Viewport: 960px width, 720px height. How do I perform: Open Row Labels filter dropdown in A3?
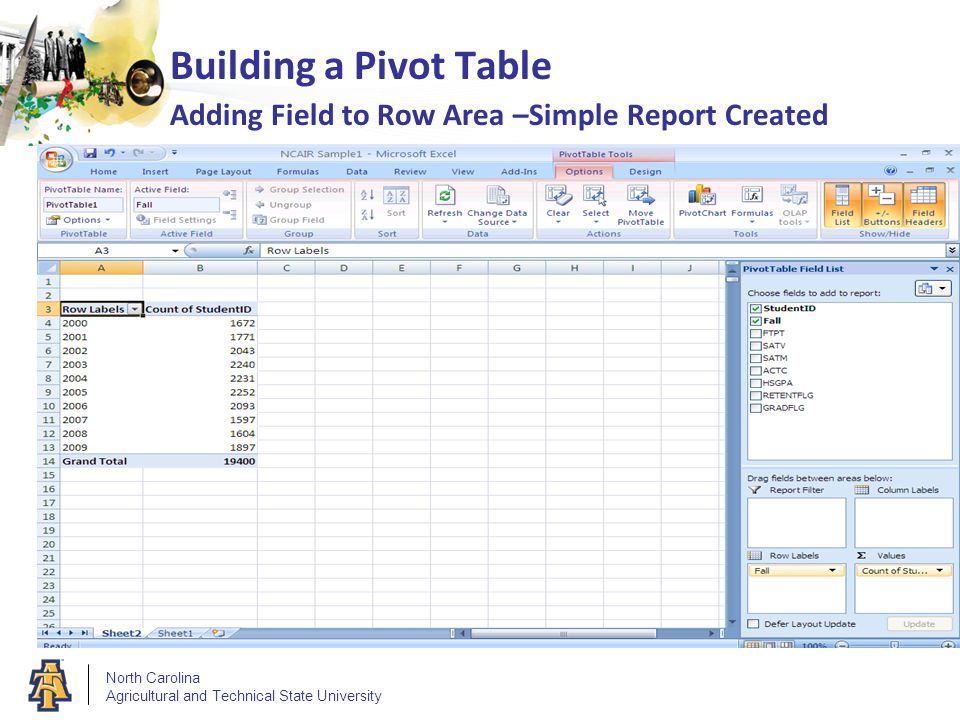pyautogui.click(x=135, y=309)
